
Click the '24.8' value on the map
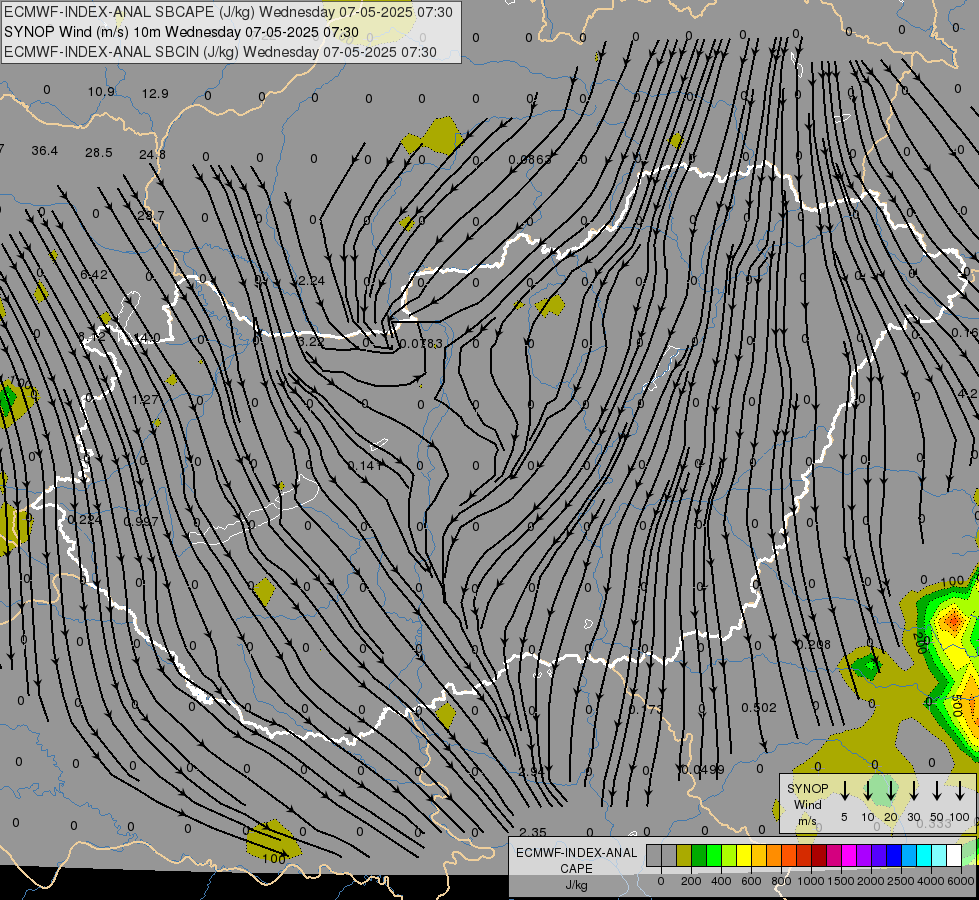[x=152, y=154]
